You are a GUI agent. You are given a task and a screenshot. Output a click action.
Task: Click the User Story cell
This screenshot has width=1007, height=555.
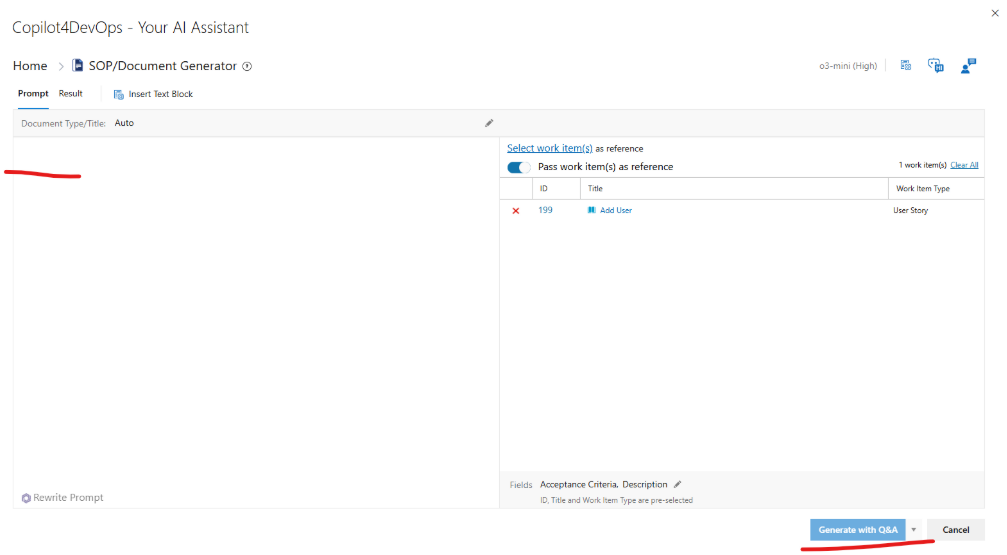pyautogui.click(x=911, y=210)
